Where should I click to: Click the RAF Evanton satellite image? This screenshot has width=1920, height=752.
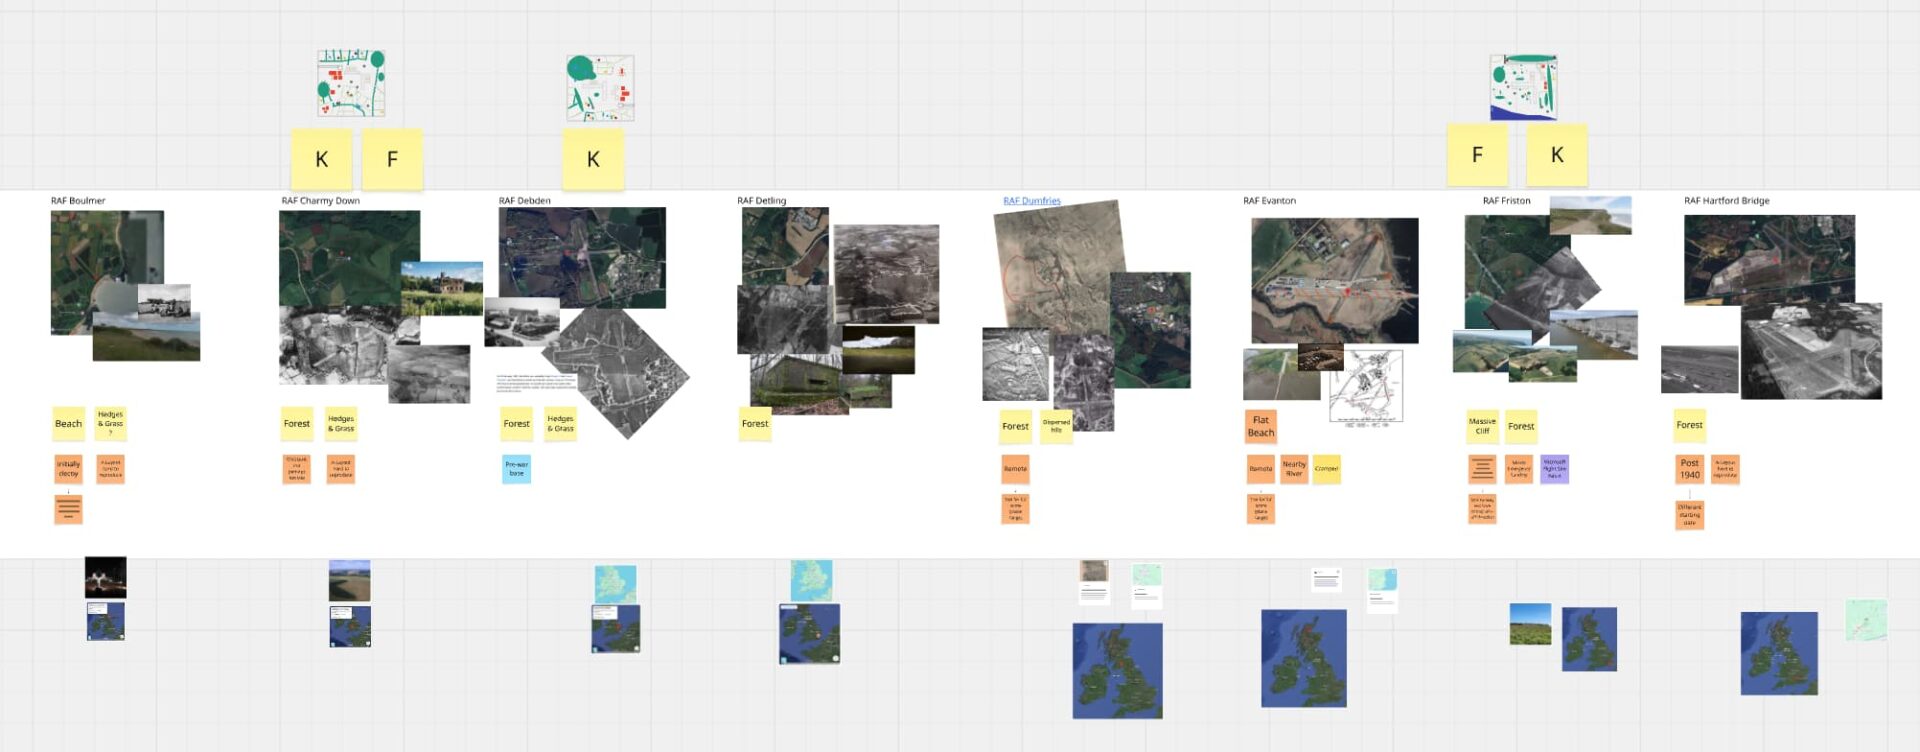click(x=1334, y=280)
